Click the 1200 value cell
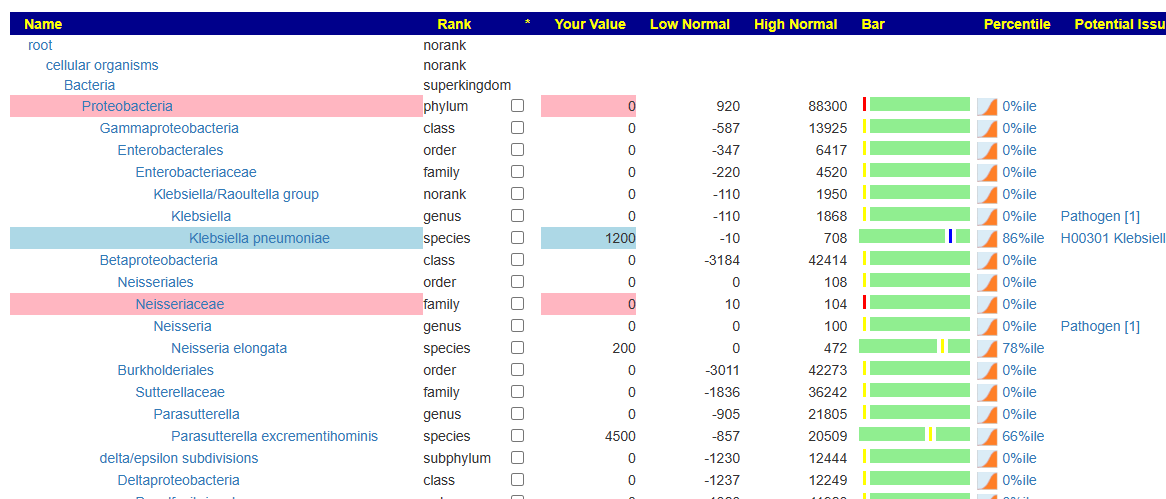 click(x=588, y=238)
